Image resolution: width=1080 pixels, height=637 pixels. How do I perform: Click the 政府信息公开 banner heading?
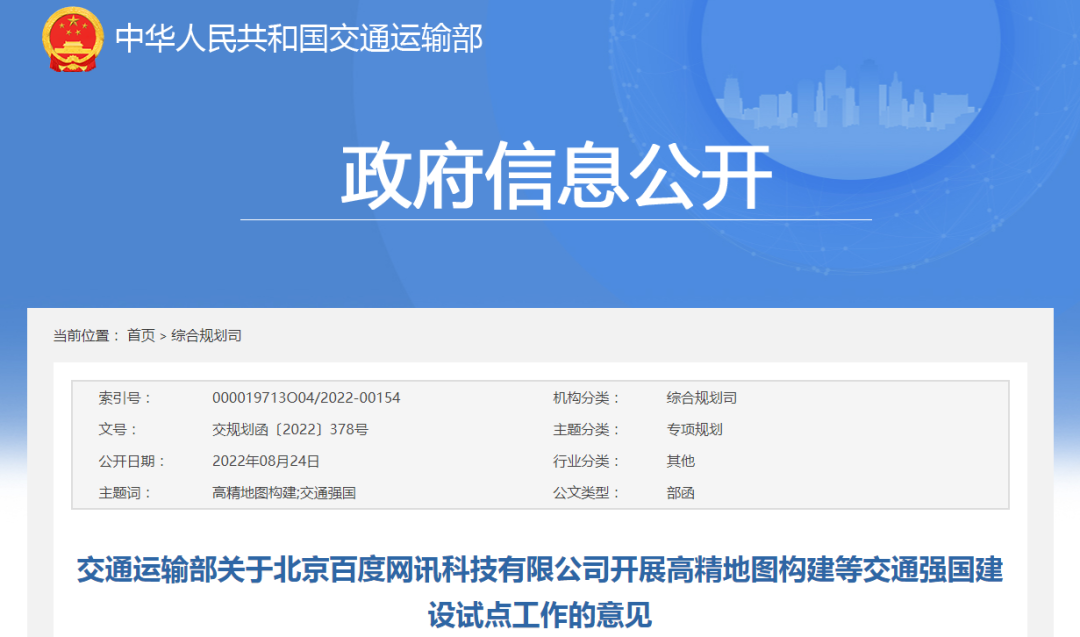coord(556,176)
